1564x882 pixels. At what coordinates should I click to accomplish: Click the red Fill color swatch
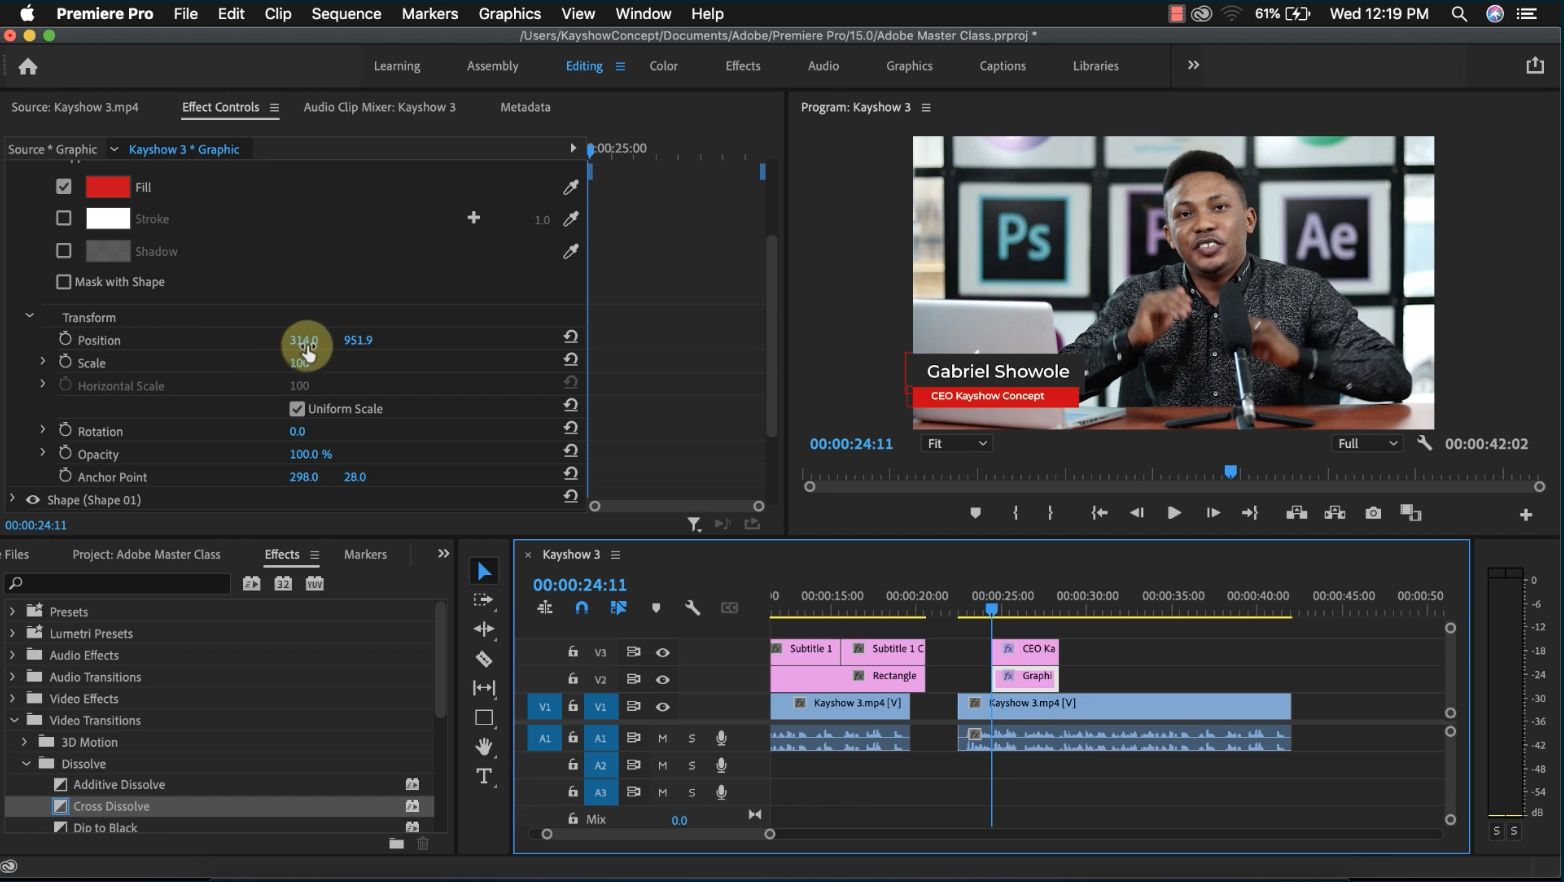(x=108, y=187)
